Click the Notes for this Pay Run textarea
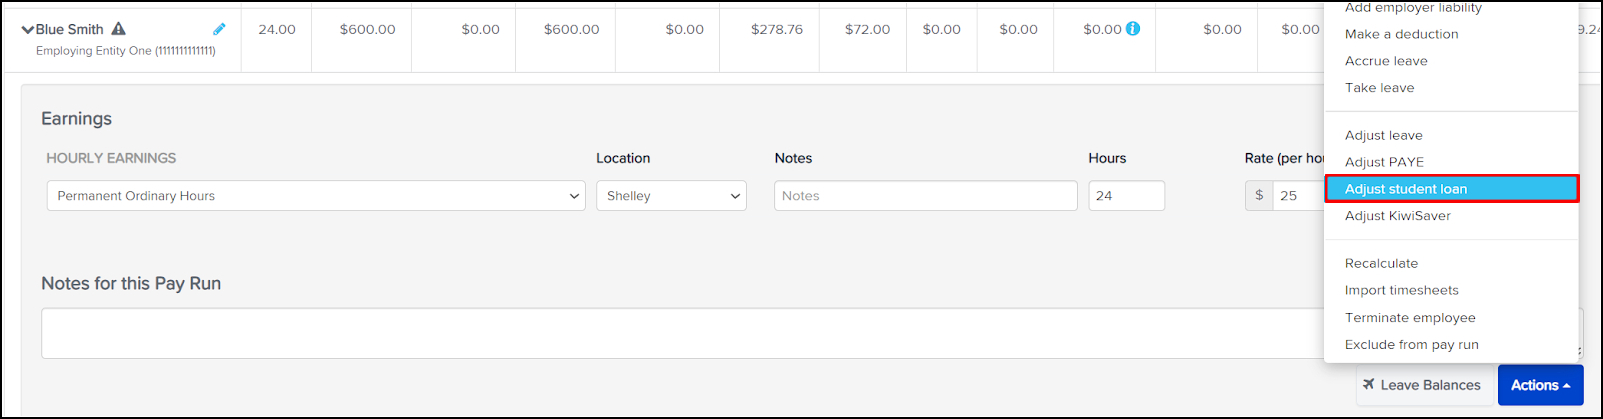Image resolution: width=1603 pixels, height=419 pixels. [x=680, y=333]
